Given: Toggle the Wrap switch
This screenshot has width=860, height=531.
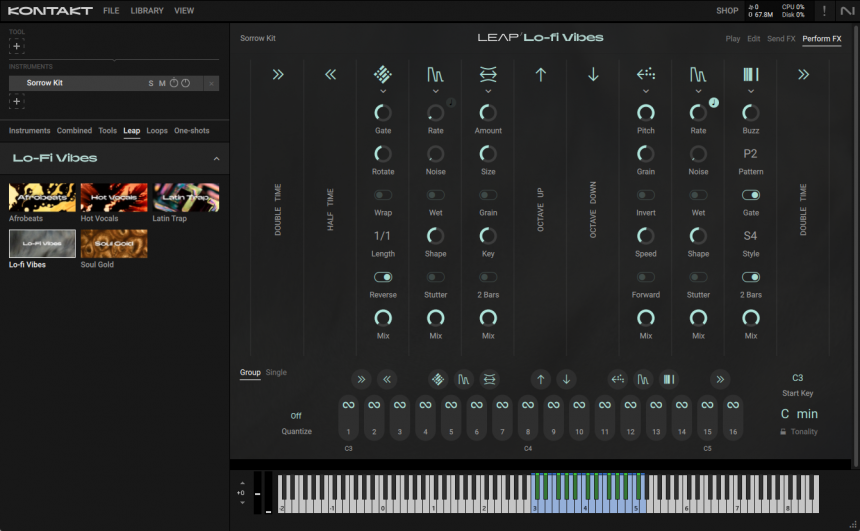Looking at the screenshot, I should (383, 195).
